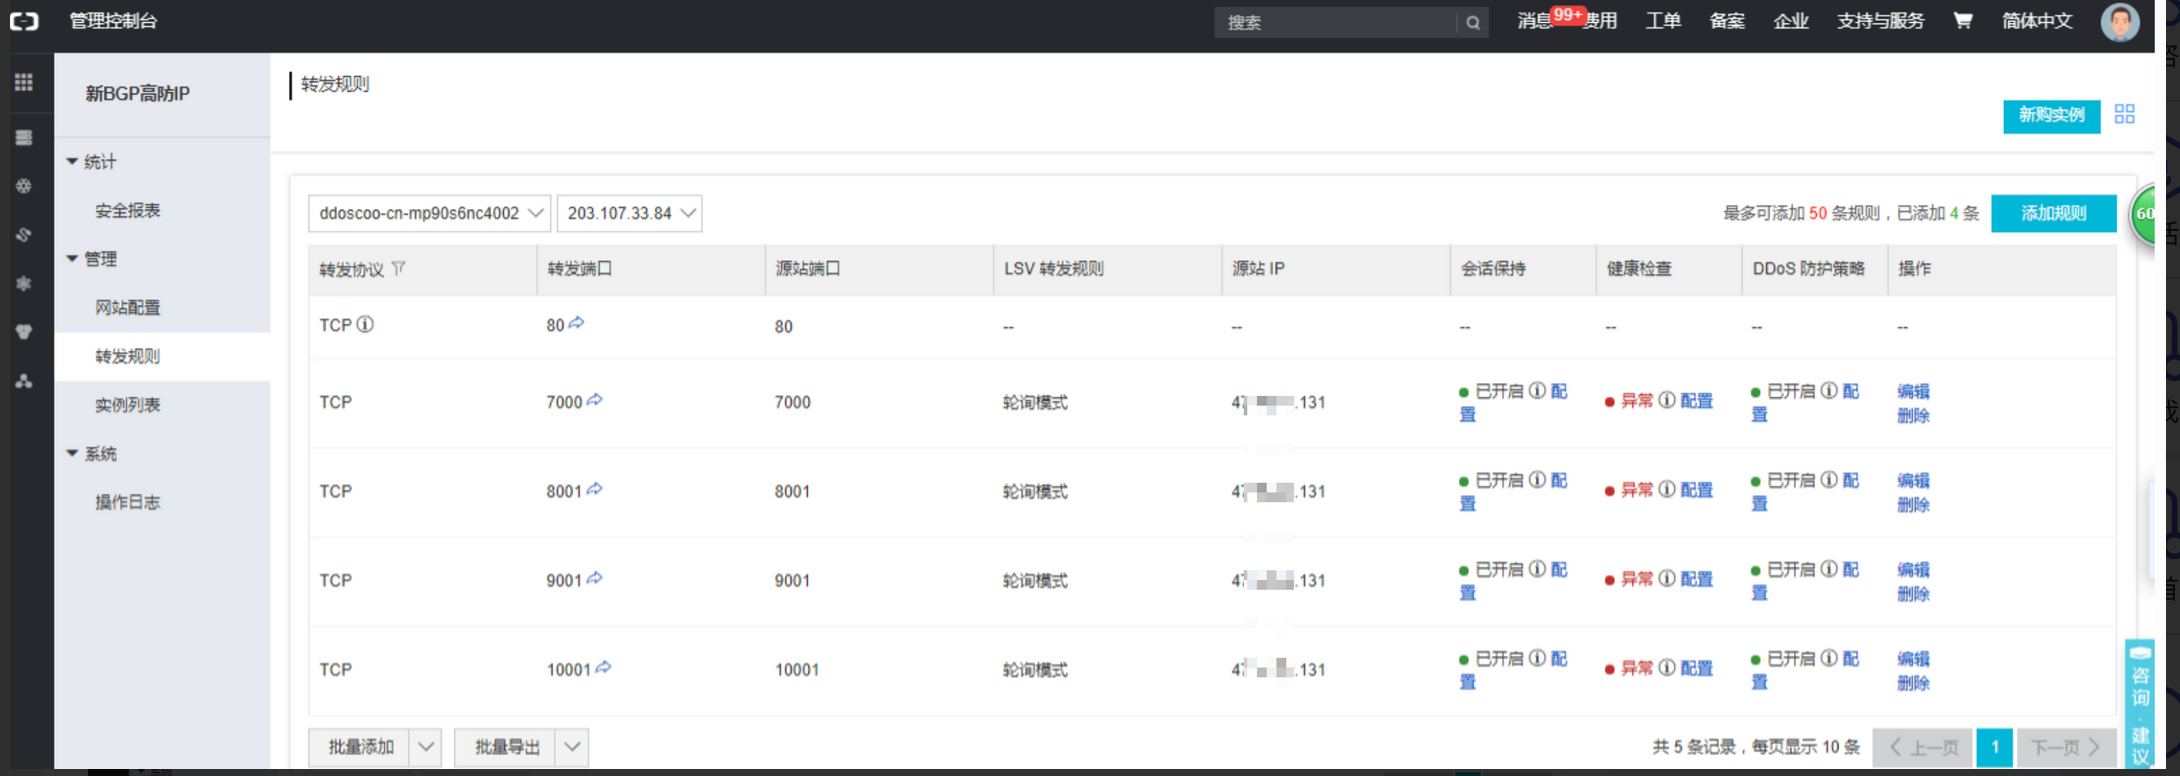
Task: Click 编辑 for the 10001 rule
Action: pyautogui.click(x=1913, y=658)
